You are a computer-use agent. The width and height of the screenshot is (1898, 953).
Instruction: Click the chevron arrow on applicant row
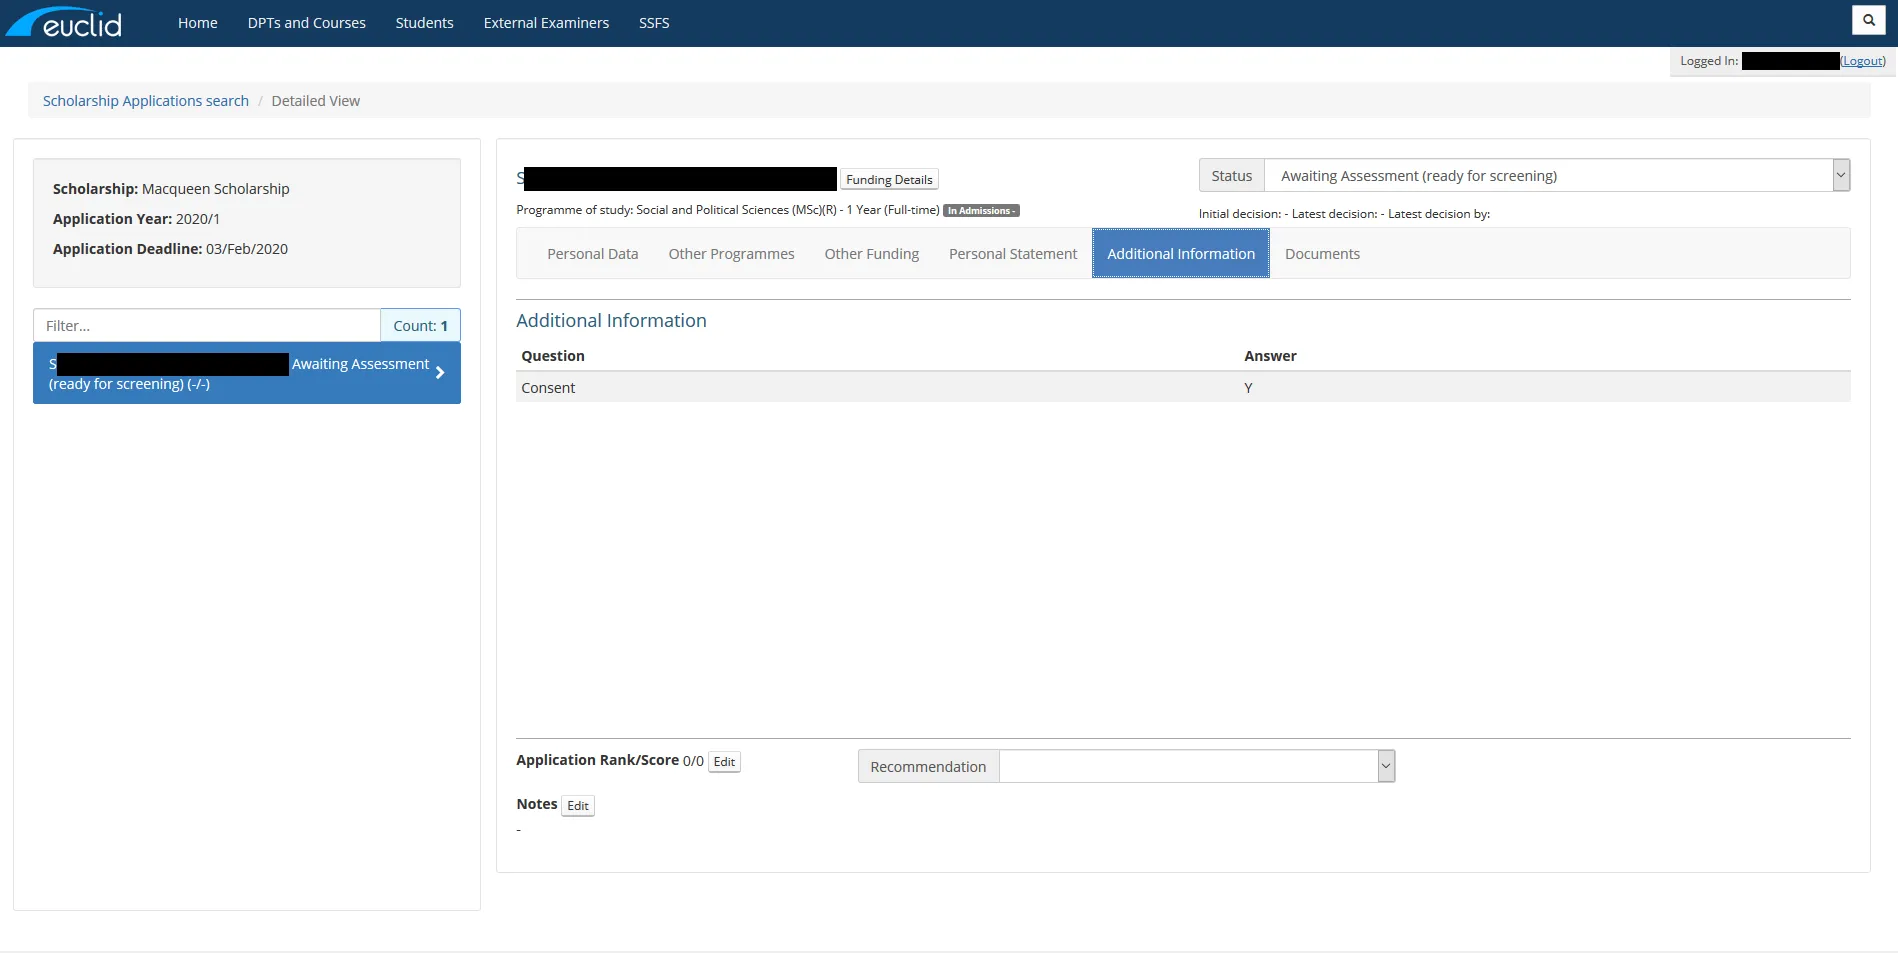[439, 373]
